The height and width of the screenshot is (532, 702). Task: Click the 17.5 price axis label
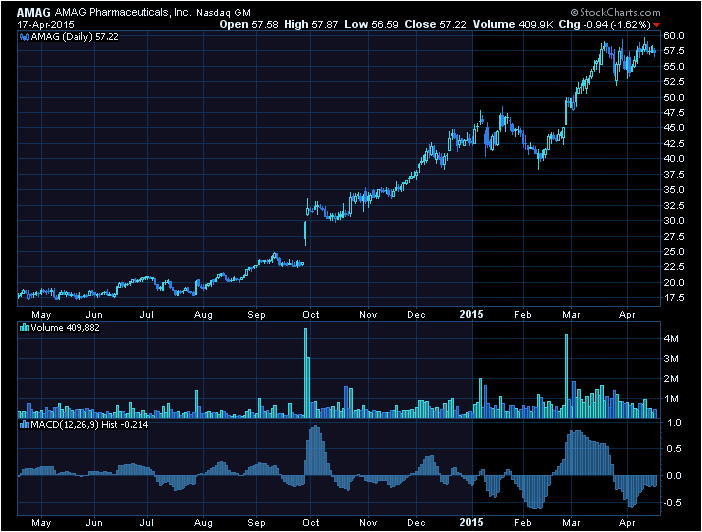[x=673, y=298]
